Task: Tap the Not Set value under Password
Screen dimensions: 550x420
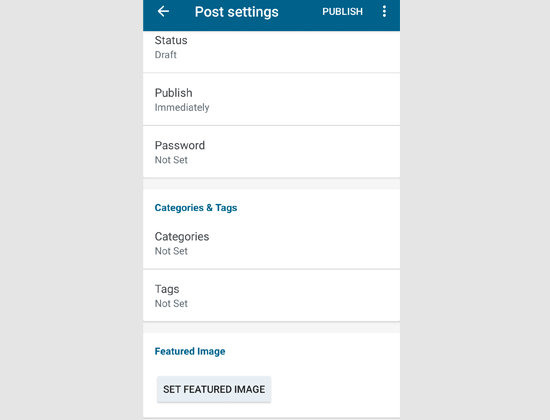Action: click(171, 160)
